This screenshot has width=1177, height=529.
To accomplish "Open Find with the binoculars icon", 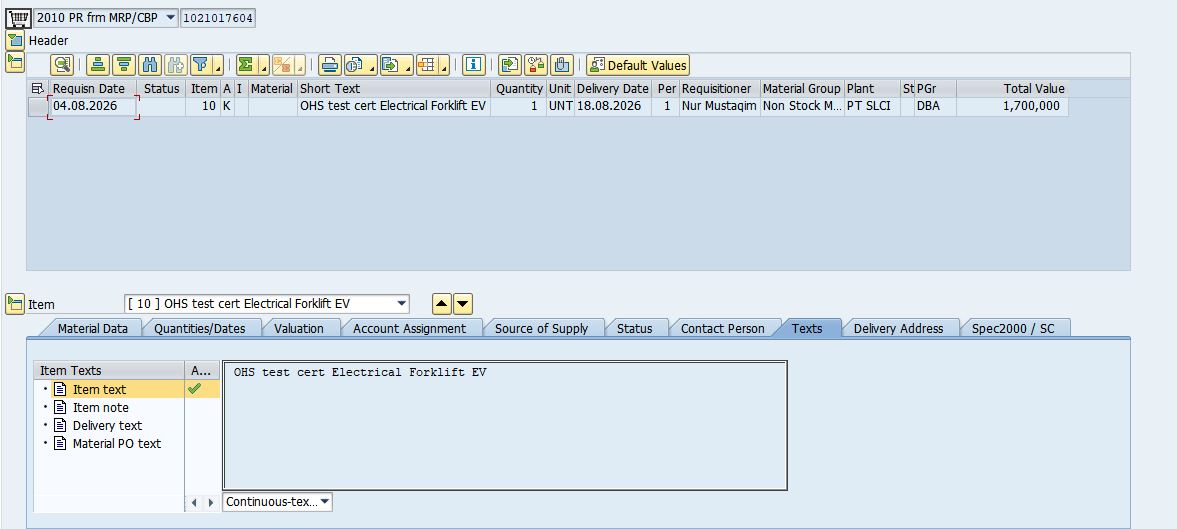I will [x=150, y=65].
